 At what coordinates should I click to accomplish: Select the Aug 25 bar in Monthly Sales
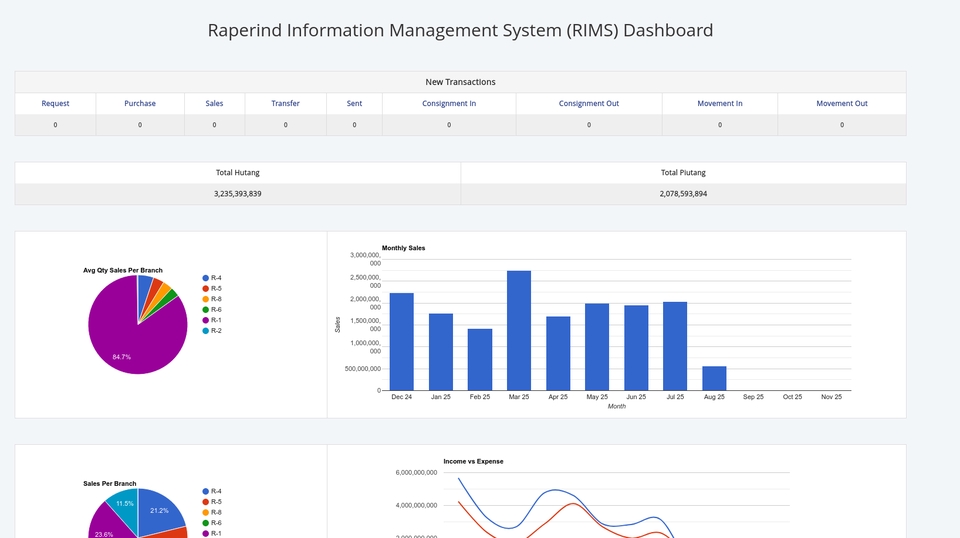pyautogui.click(x=714, y=378)
